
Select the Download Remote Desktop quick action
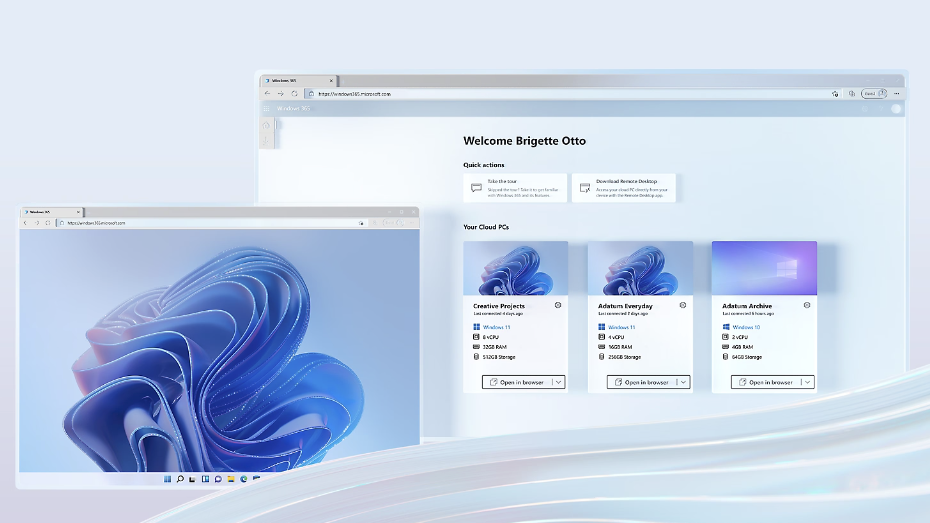623,188
